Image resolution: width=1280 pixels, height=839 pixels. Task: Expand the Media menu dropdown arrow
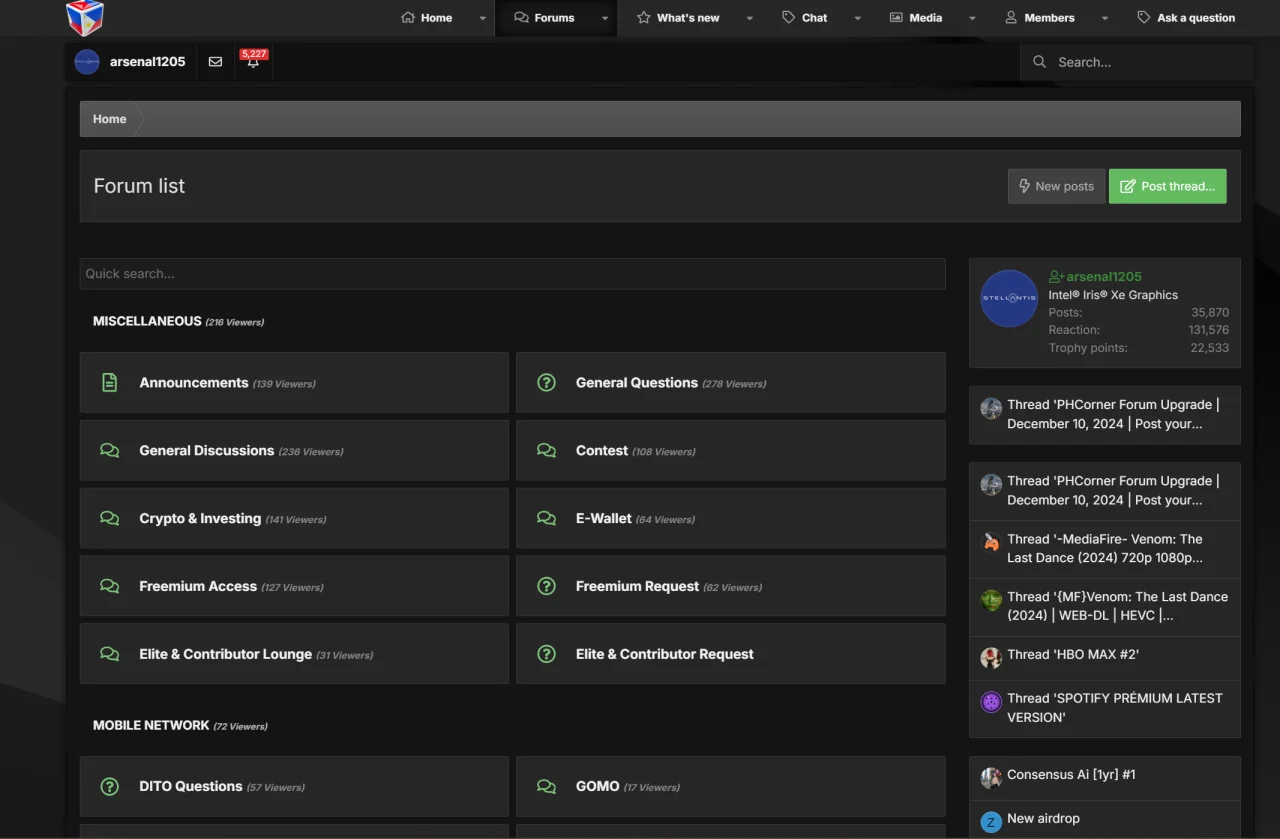click(x=972, y=18)
